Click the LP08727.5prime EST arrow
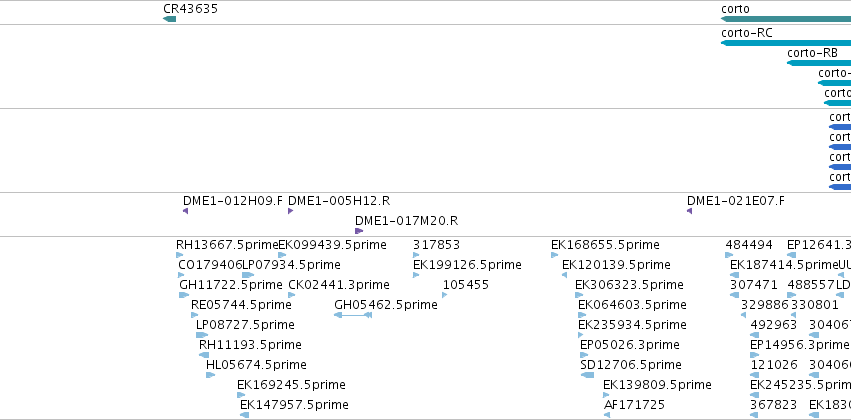Viewport: 851px width, 420px height. [202, 335]
